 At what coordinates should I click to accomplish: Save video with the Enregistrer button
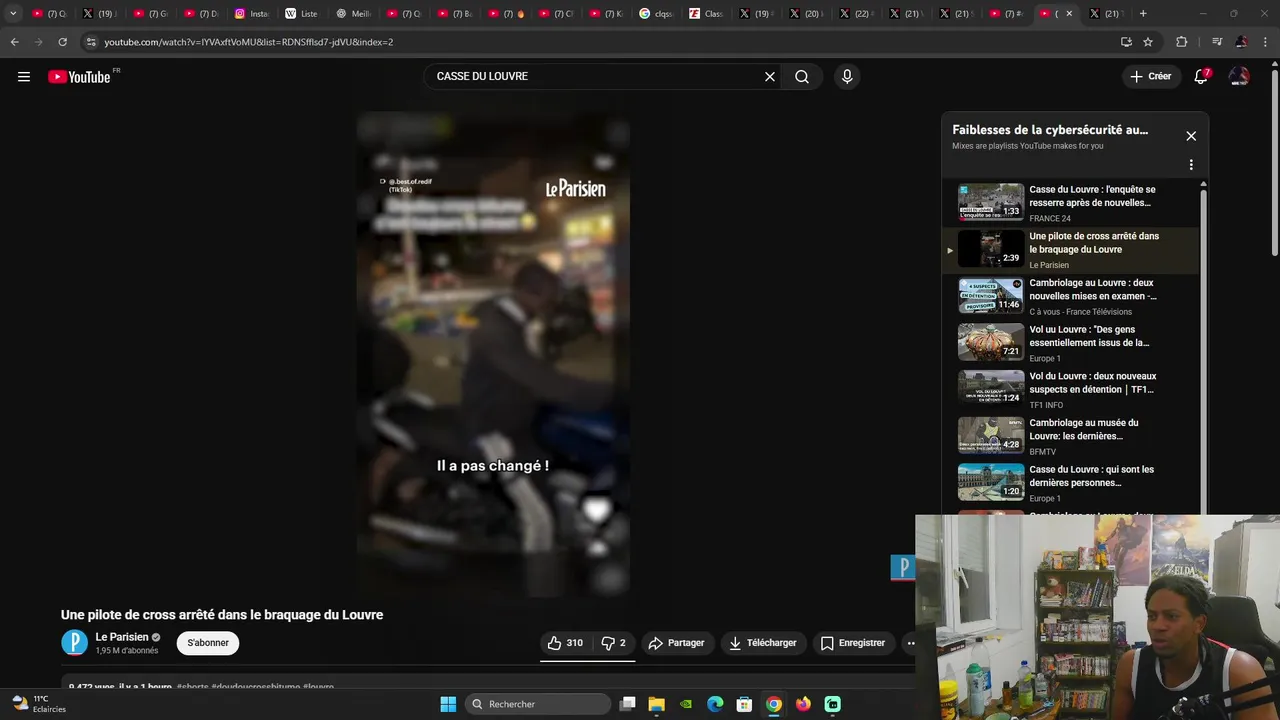click(x=853, y=643)
